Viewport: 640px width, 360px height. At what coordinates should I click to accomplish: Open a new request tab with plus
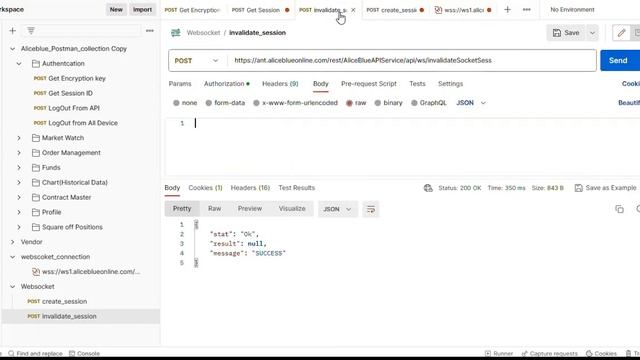point(507,9)
